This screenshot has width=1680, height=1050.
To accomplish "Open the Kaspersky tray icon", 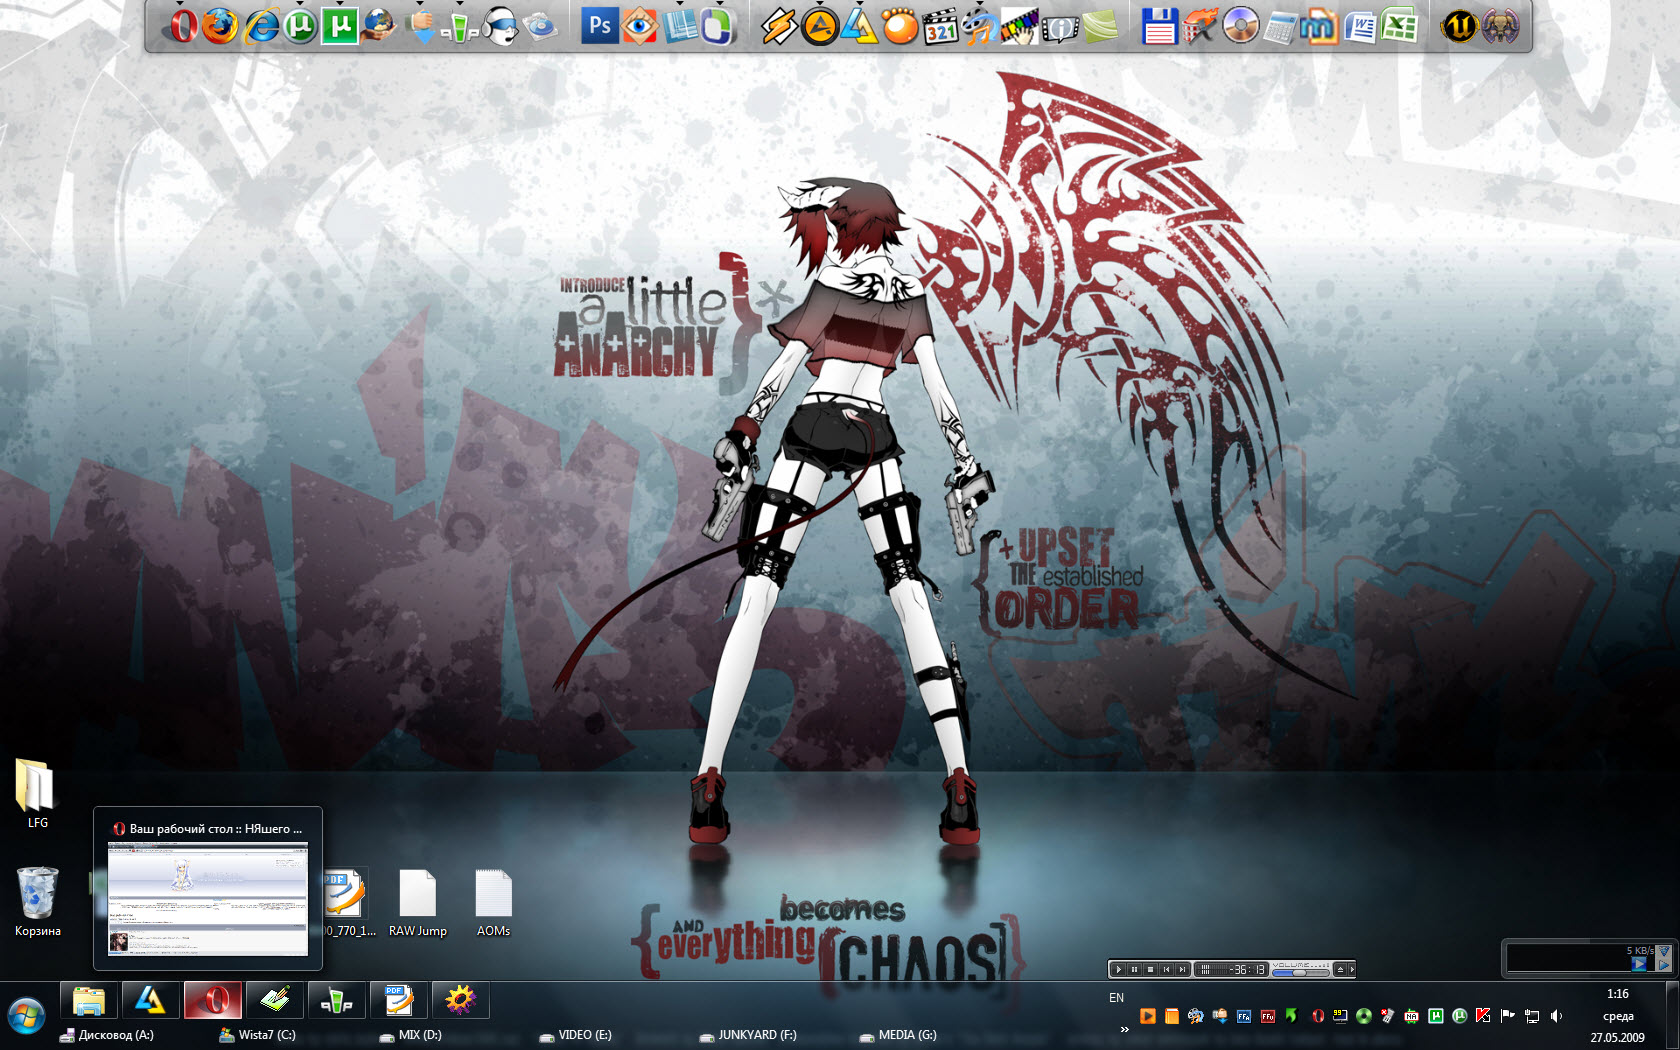I will [1482, 1016].
